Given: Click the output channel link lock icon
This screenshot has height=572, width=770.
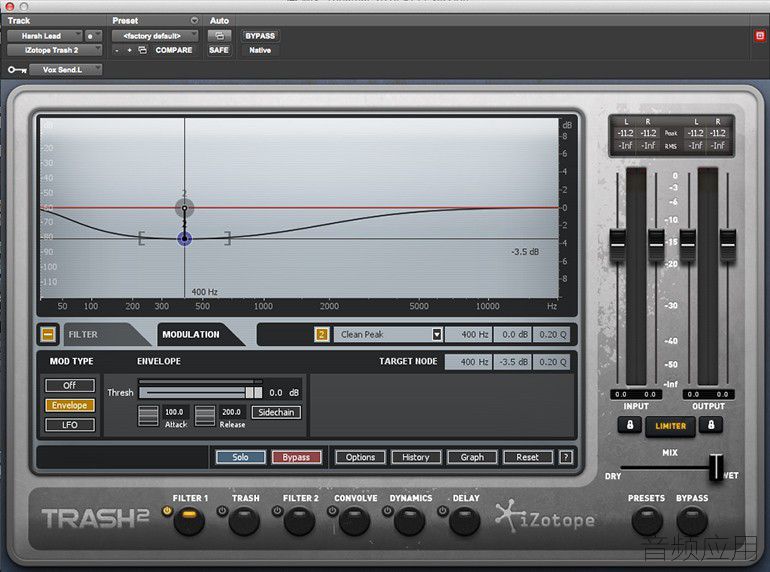Looking at the screenshot, I should (x=711, y=425).
